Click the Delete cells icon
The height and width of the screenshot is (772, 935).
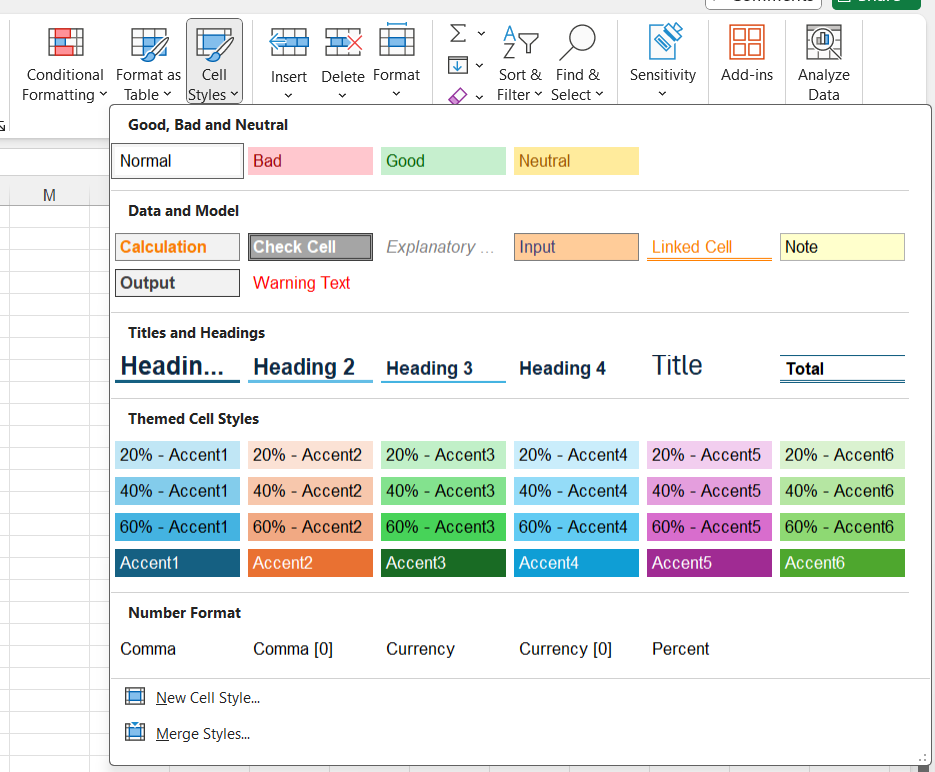click(x=343, y=42)
